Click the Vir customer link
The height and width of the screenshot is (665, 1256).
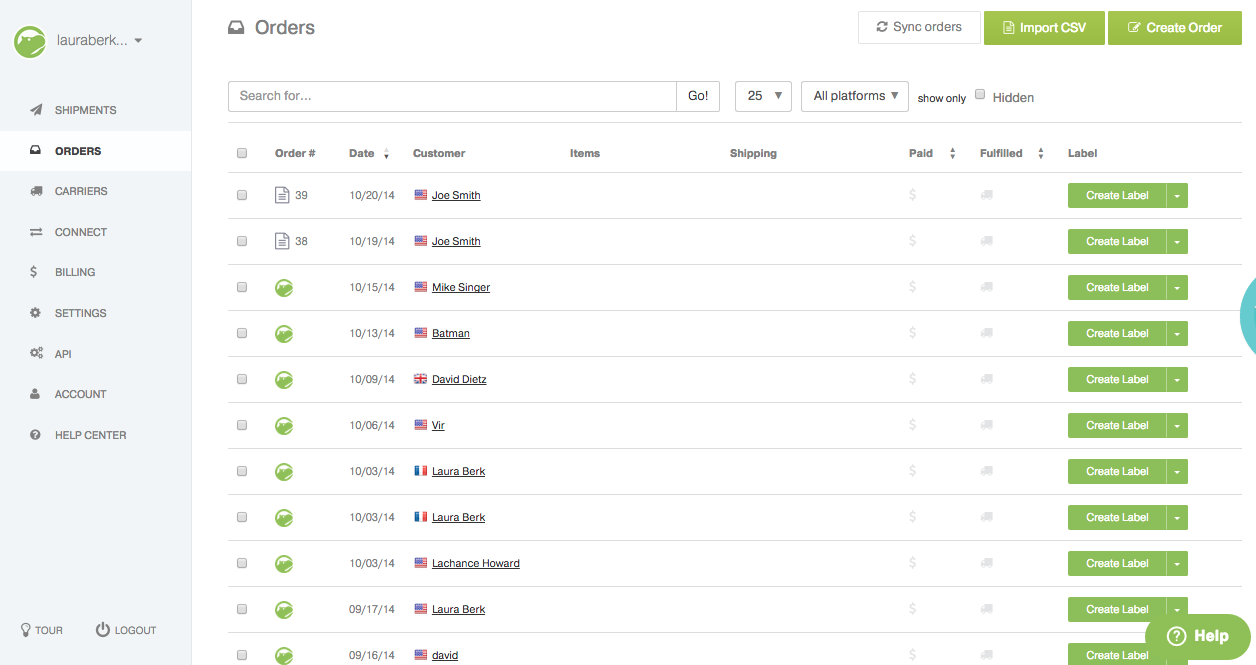(x=438, y=425)
